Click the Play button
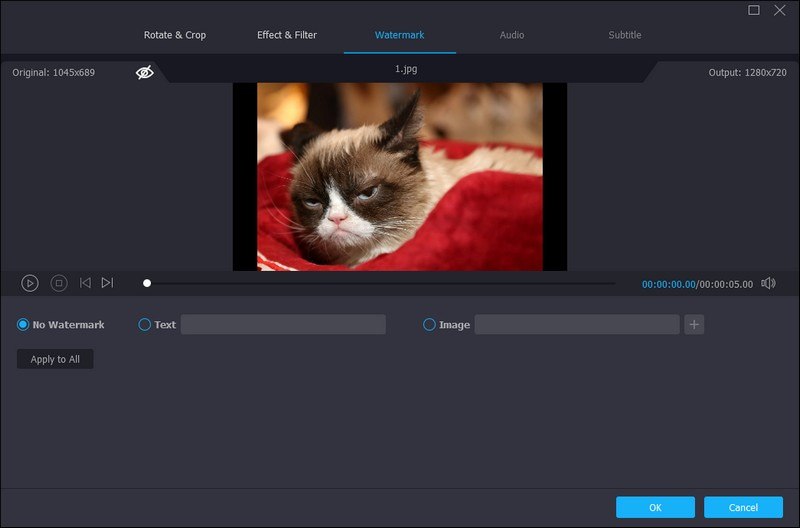 [30, 283]
